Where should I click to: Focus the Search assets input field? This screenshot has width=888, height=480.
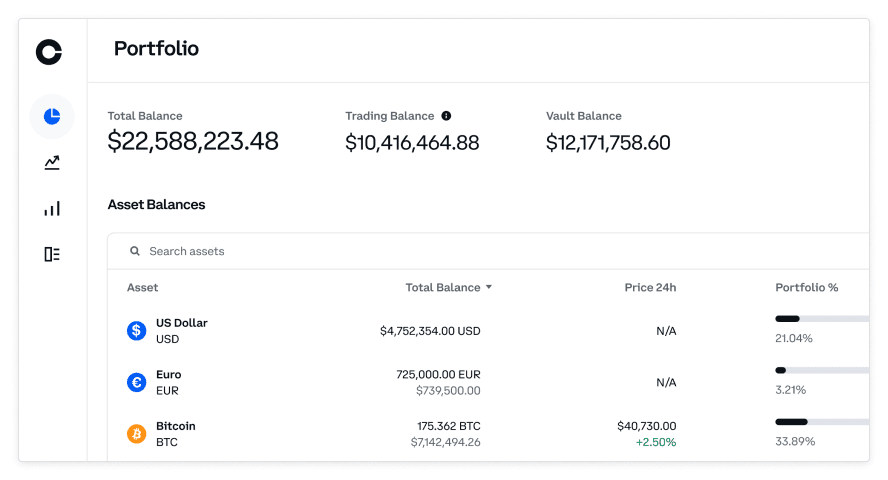coord(400,251)
